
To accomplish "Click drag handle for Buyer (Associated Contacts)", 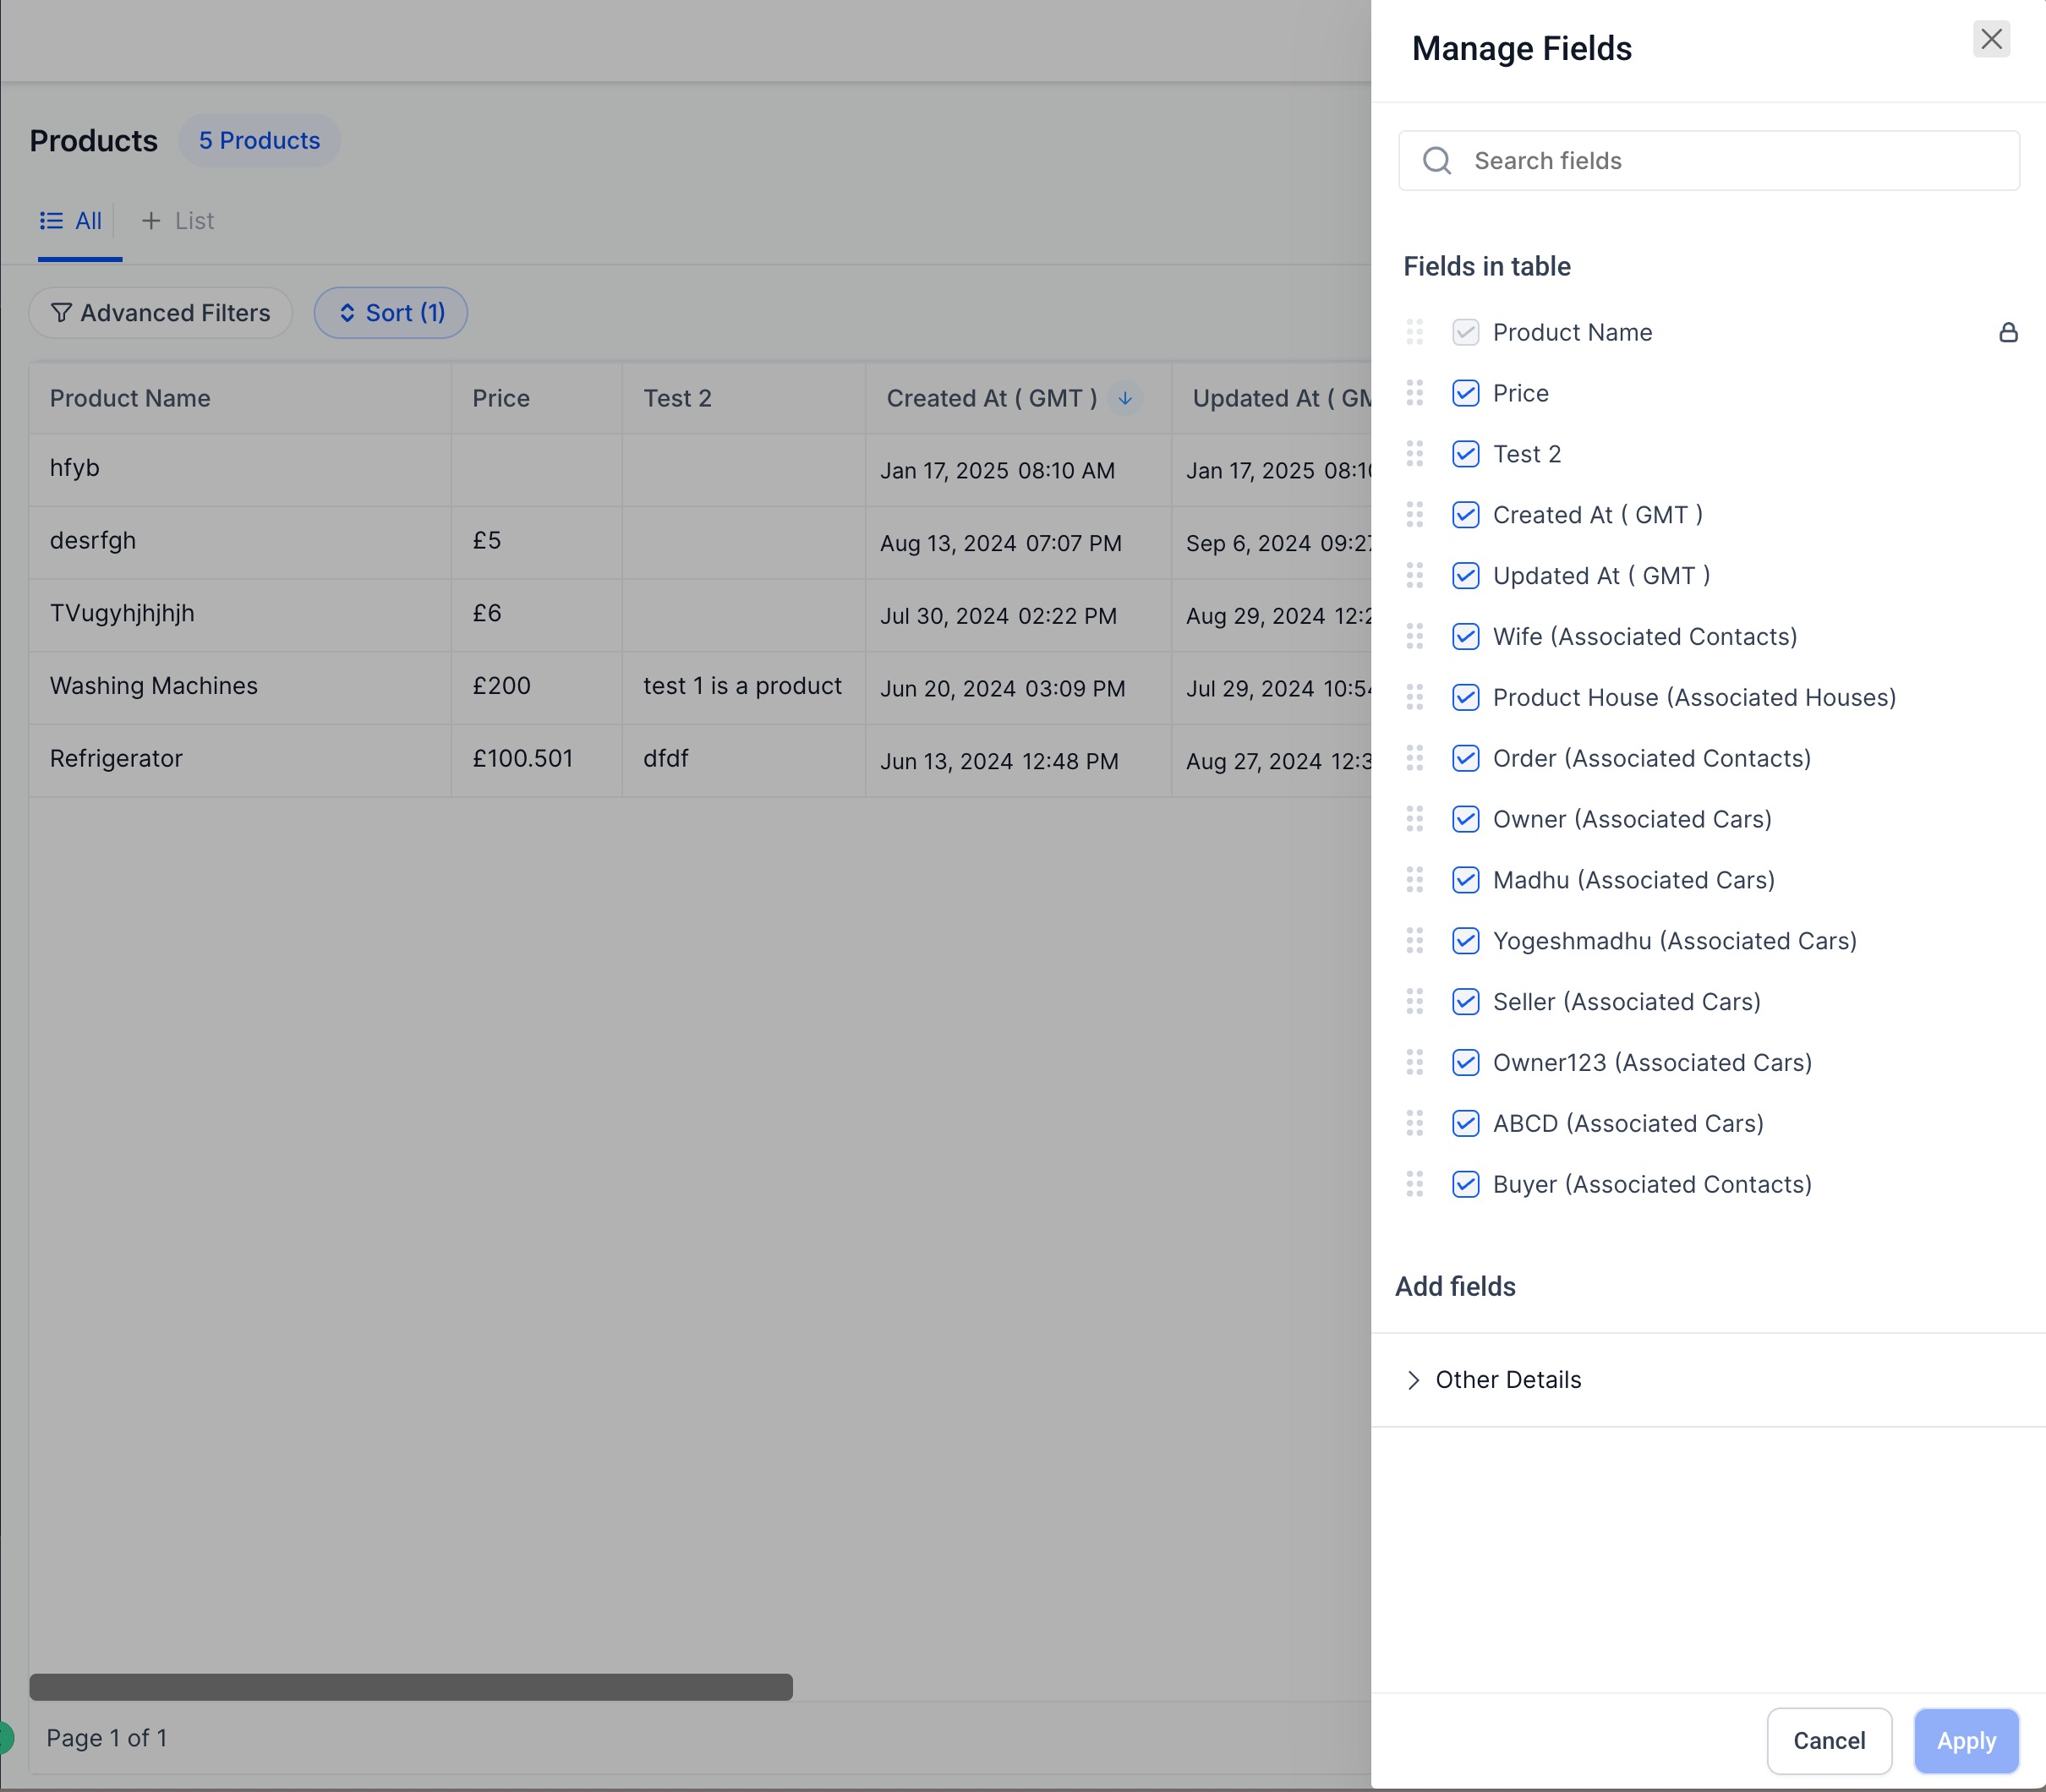I will pyautogui.click(x=1414, y=1184).
